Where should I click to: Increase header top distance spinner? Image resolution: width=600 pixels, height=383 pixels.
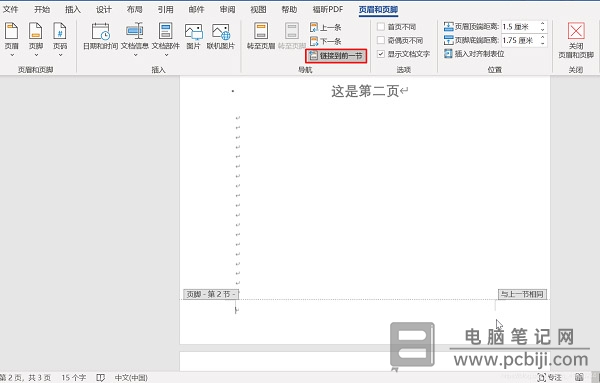pos(543,24)
